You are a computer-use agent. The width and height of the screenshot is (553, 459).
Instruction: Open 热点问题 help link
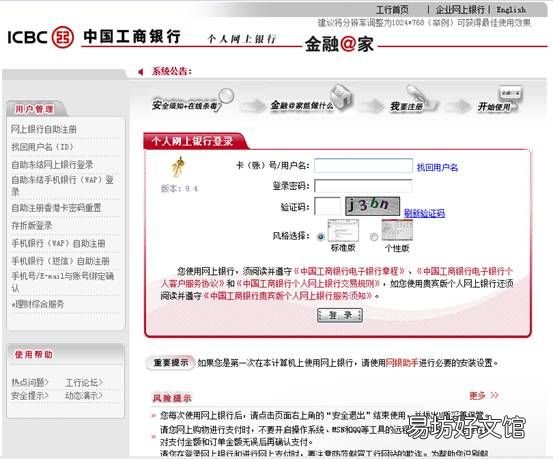30,382
